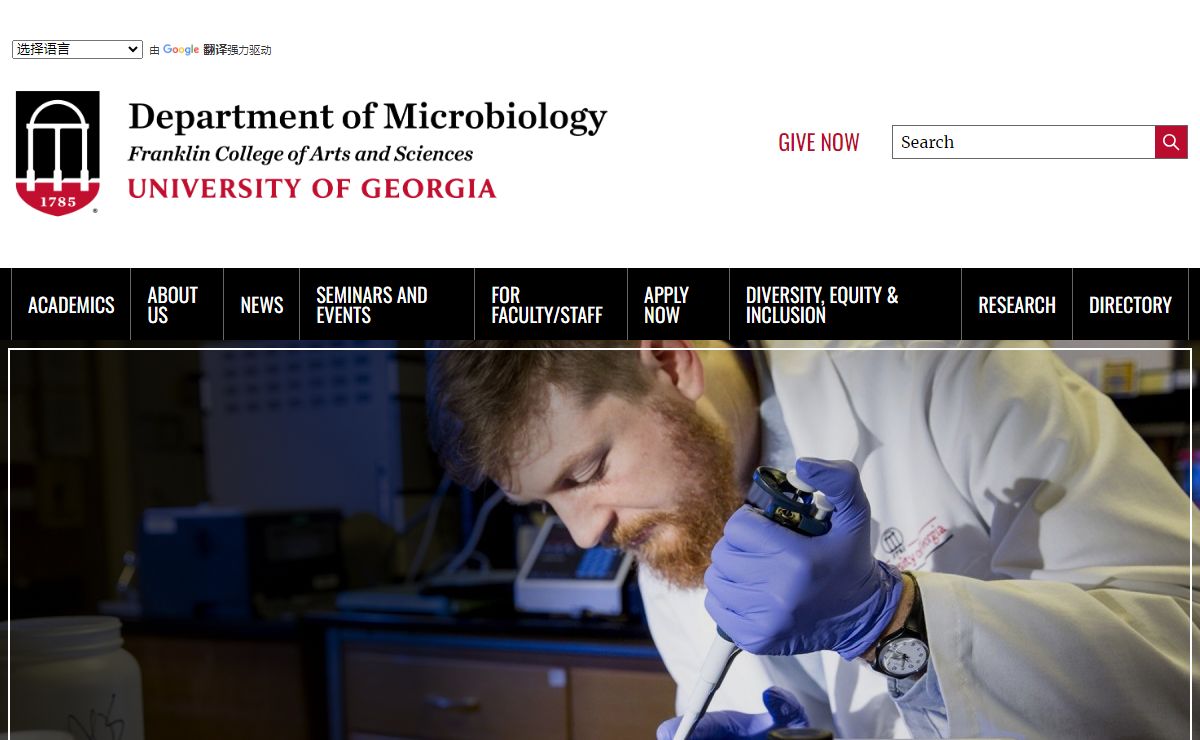Open DIVERSITY, EQUITY & INCLUSION menu
The width and height of the screenshot is (1200, 740).
point(845,305)
